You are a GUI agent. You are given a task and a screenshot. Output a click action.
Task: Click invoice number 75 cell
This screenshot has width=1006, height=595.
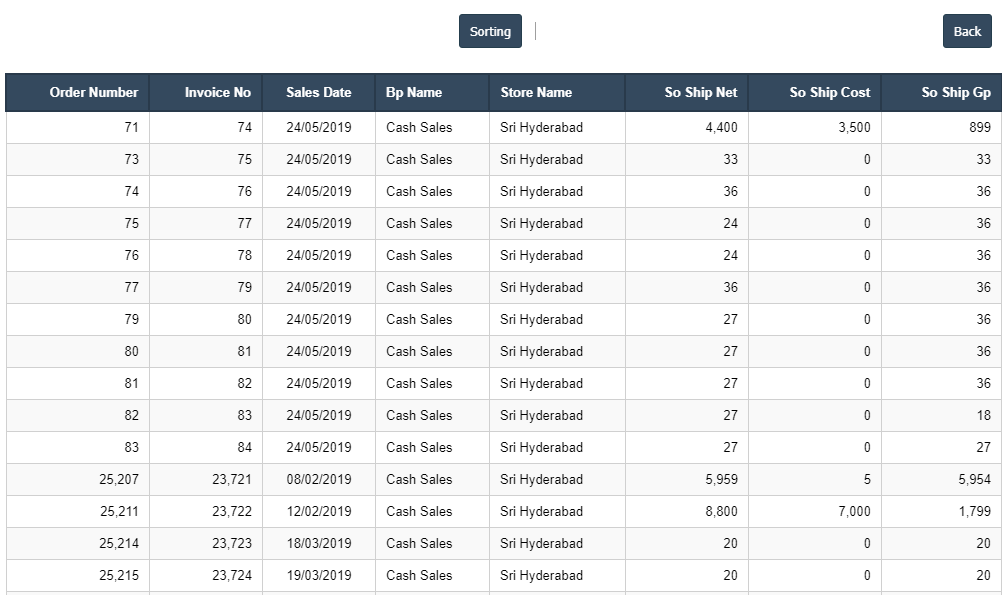click(x=244, y=159)
